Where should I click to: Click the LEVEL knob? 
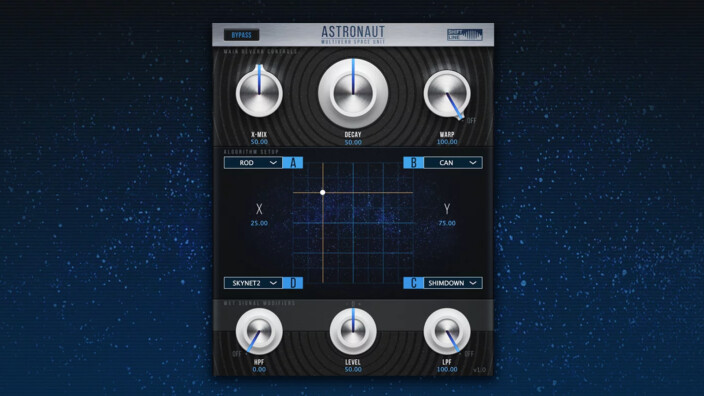click(353, 331)
